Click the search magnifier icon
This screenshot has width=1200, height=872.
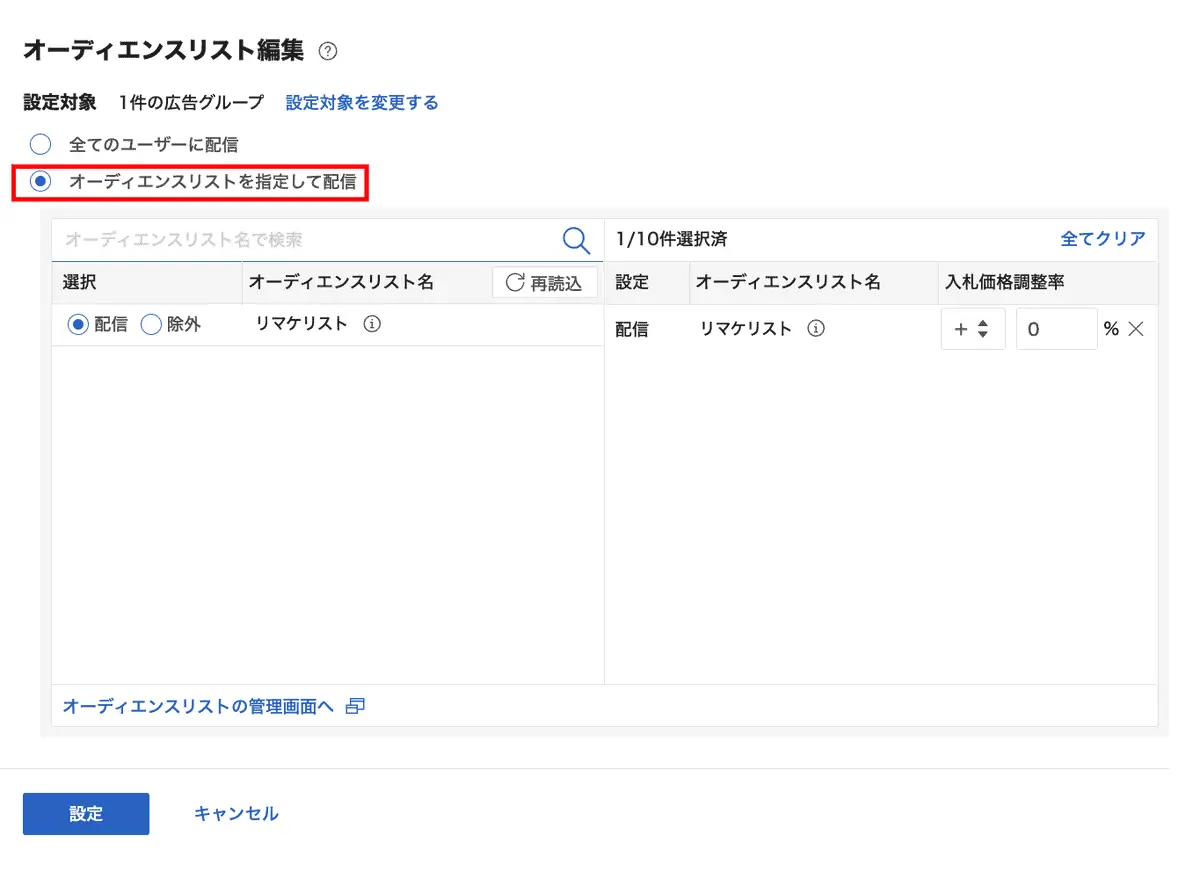click(576, 240)
